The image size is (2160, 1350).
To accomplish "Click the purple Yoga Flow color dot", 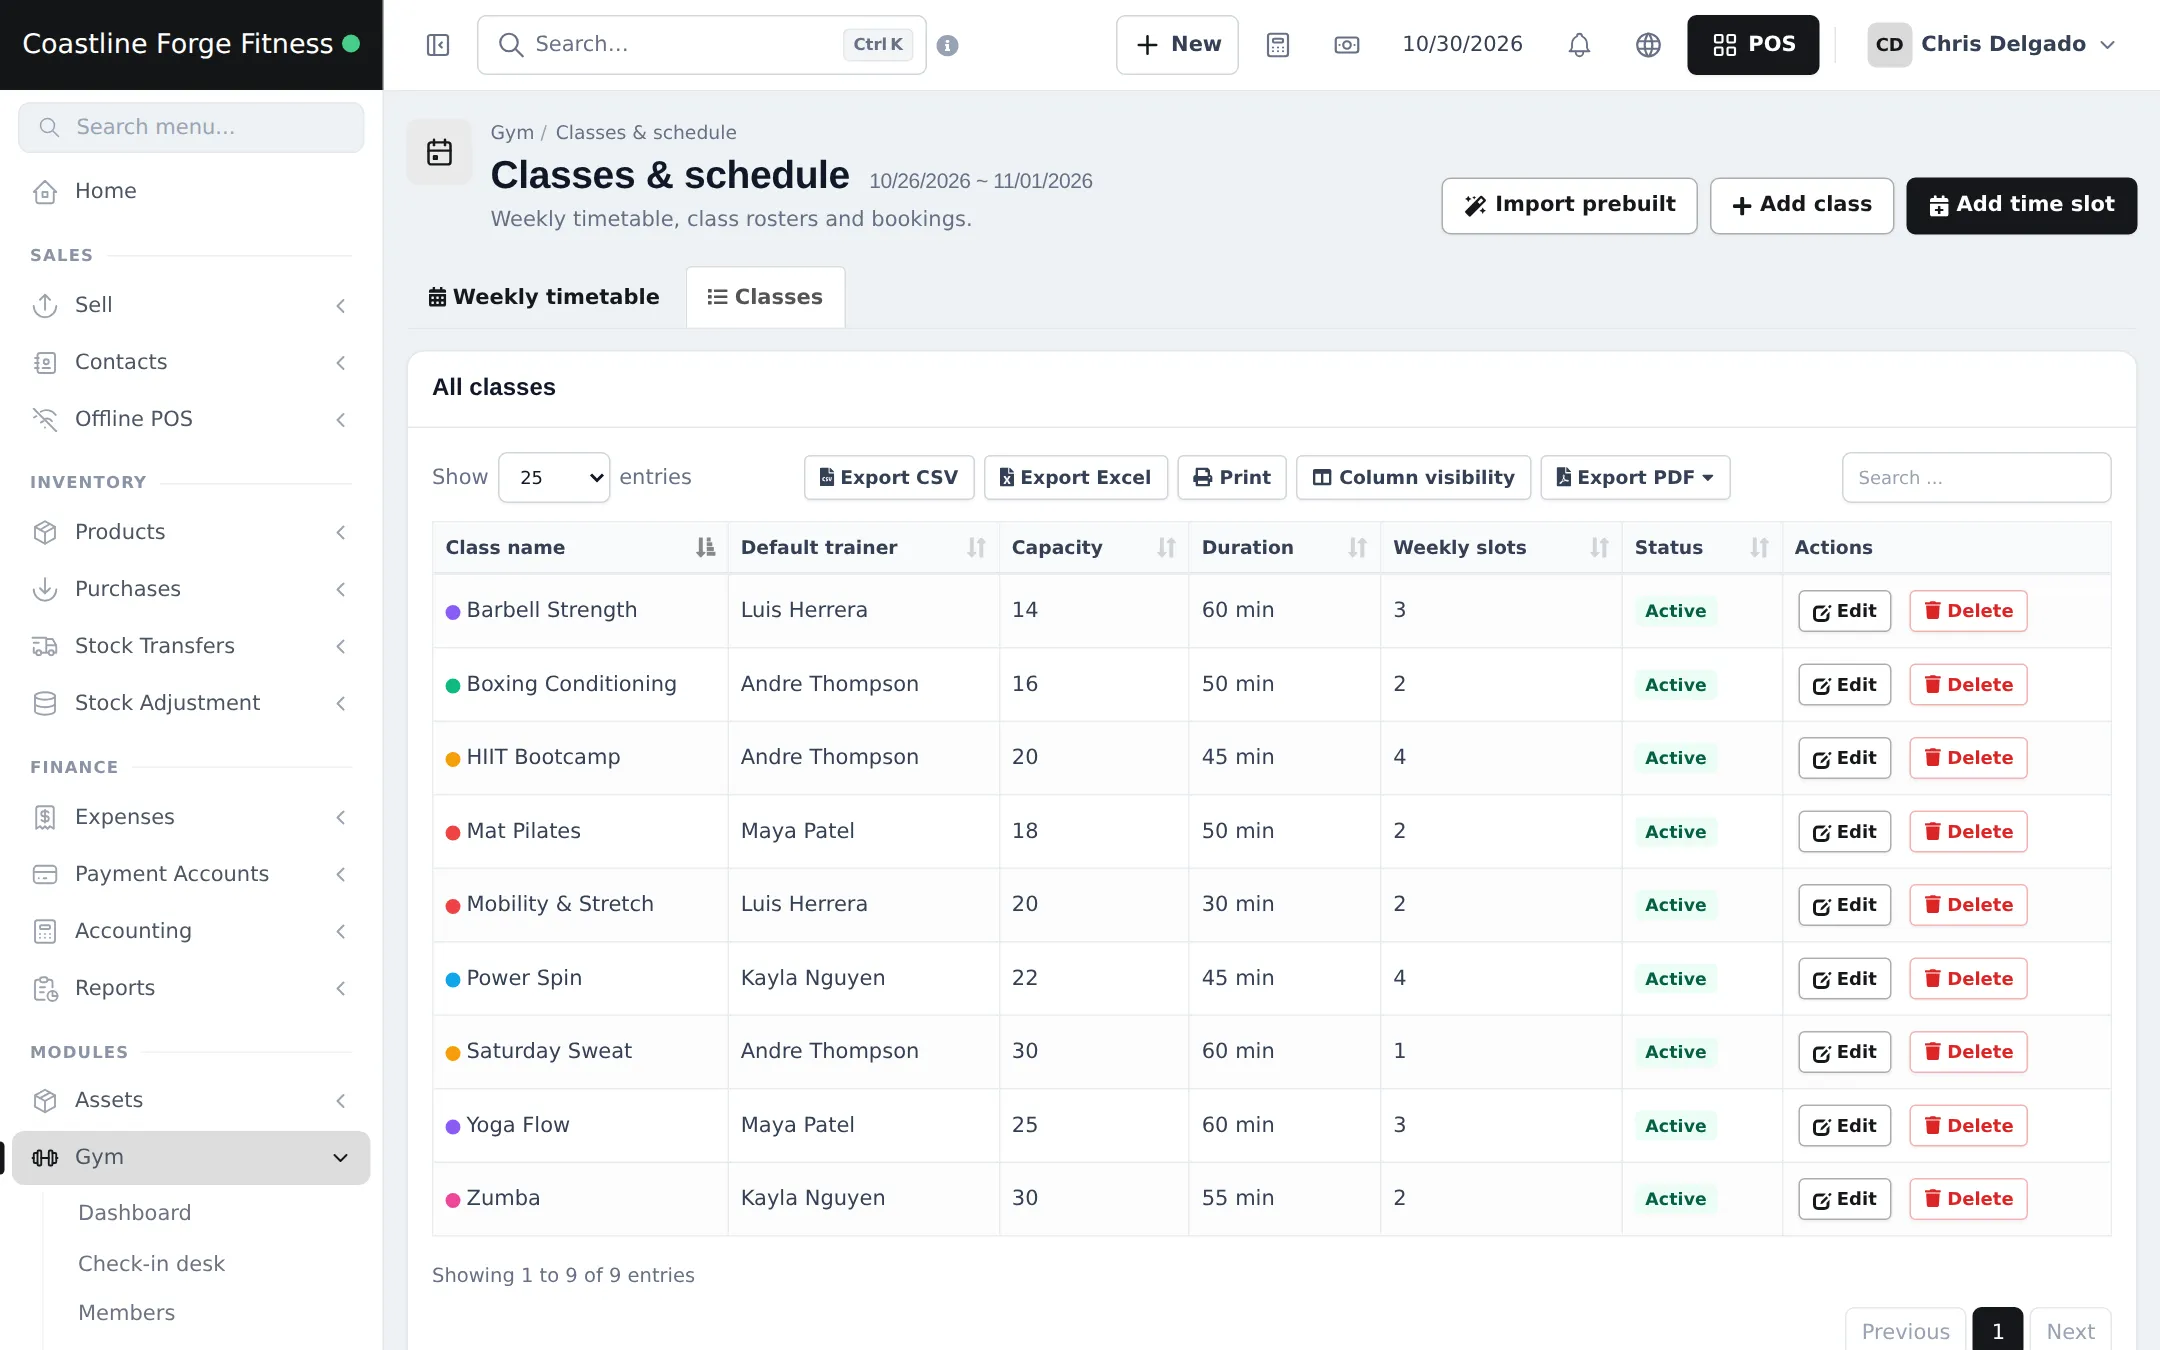I will pyautogui.click(x=453, y=1126).
